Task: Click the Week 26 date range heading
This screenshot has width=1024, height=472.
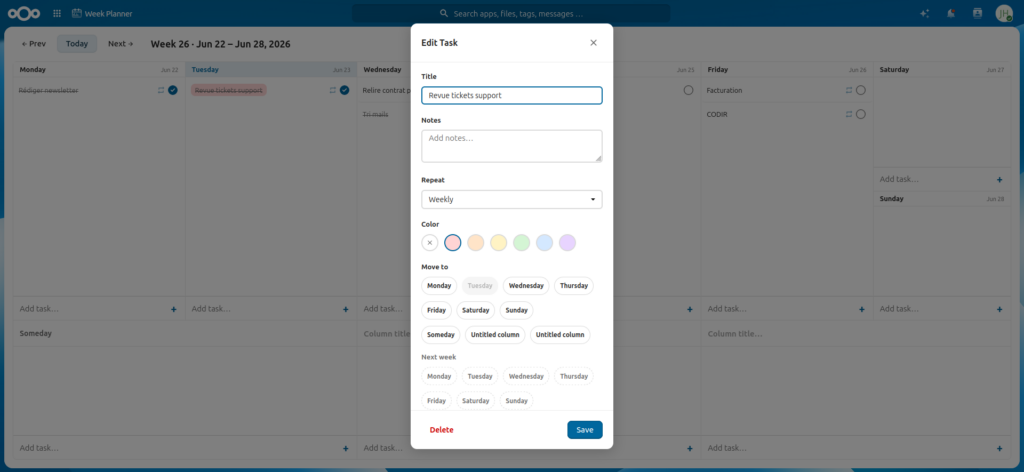Action: point(220,44)
